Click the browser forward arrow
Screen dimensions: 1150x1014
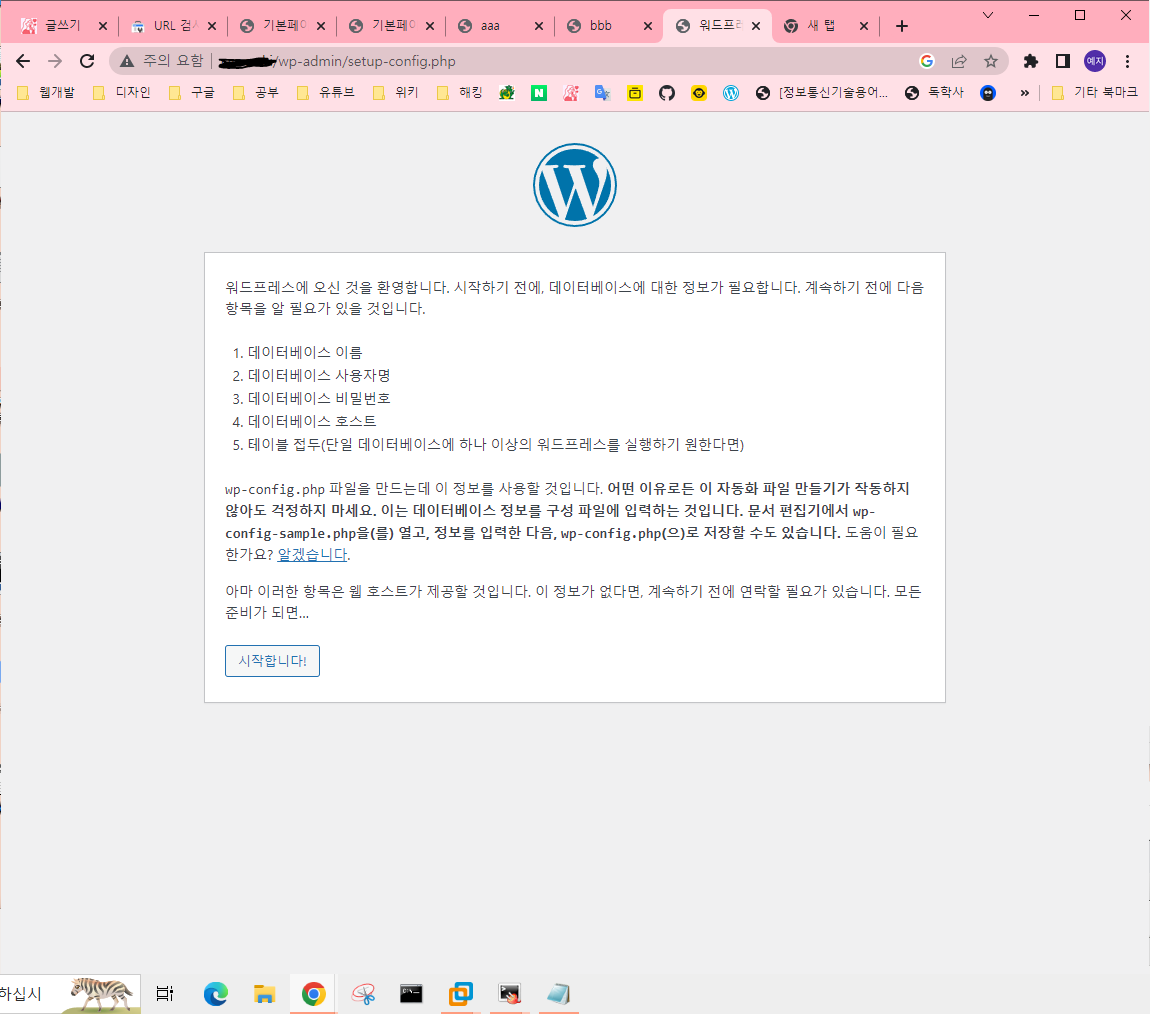click(55, 61)
